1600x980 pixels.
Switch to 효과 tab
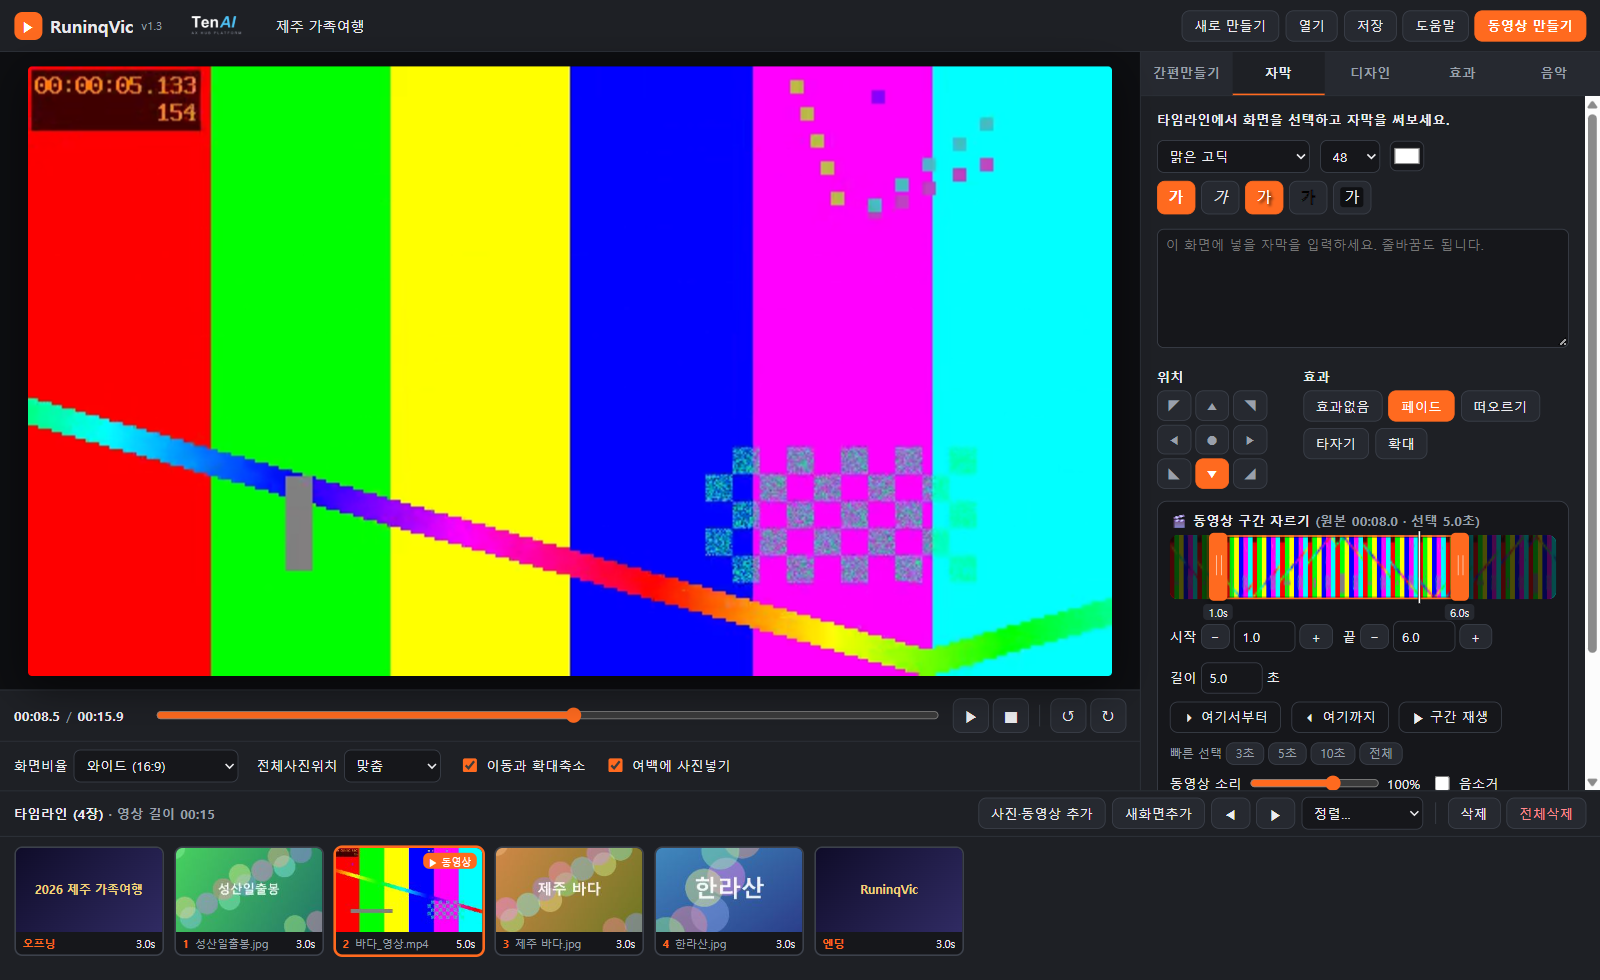tap(1462, 73)
